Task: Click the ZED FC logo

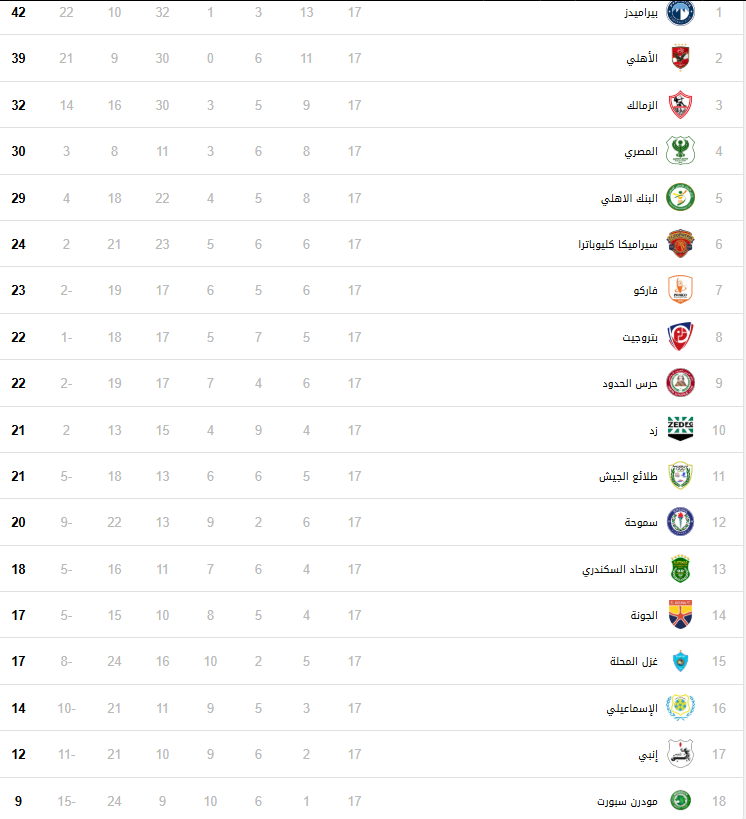Action: coord(680,429)
